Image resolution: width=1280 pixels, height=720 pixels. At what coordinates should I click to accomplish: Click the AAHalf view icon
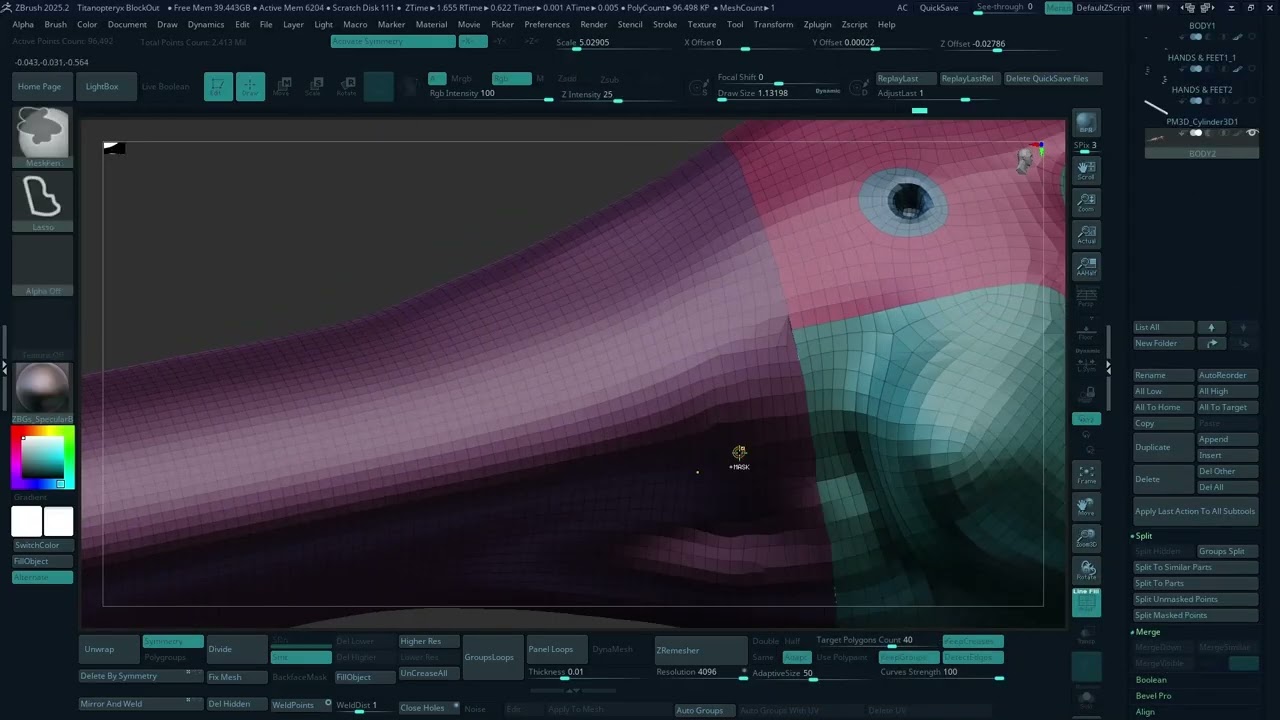pos(1086,266)
